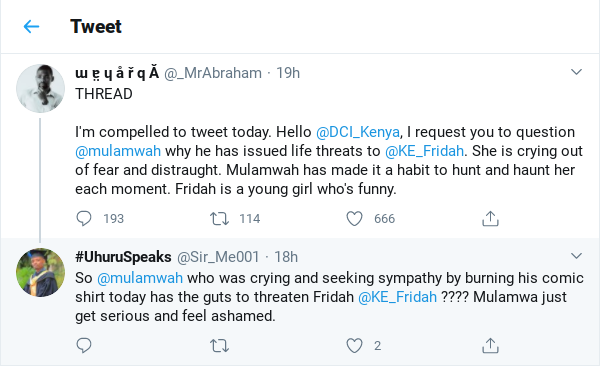This screenshot has width=600, height=366.
Task: Go back using the blue arrow
Action: click(31, 27)
